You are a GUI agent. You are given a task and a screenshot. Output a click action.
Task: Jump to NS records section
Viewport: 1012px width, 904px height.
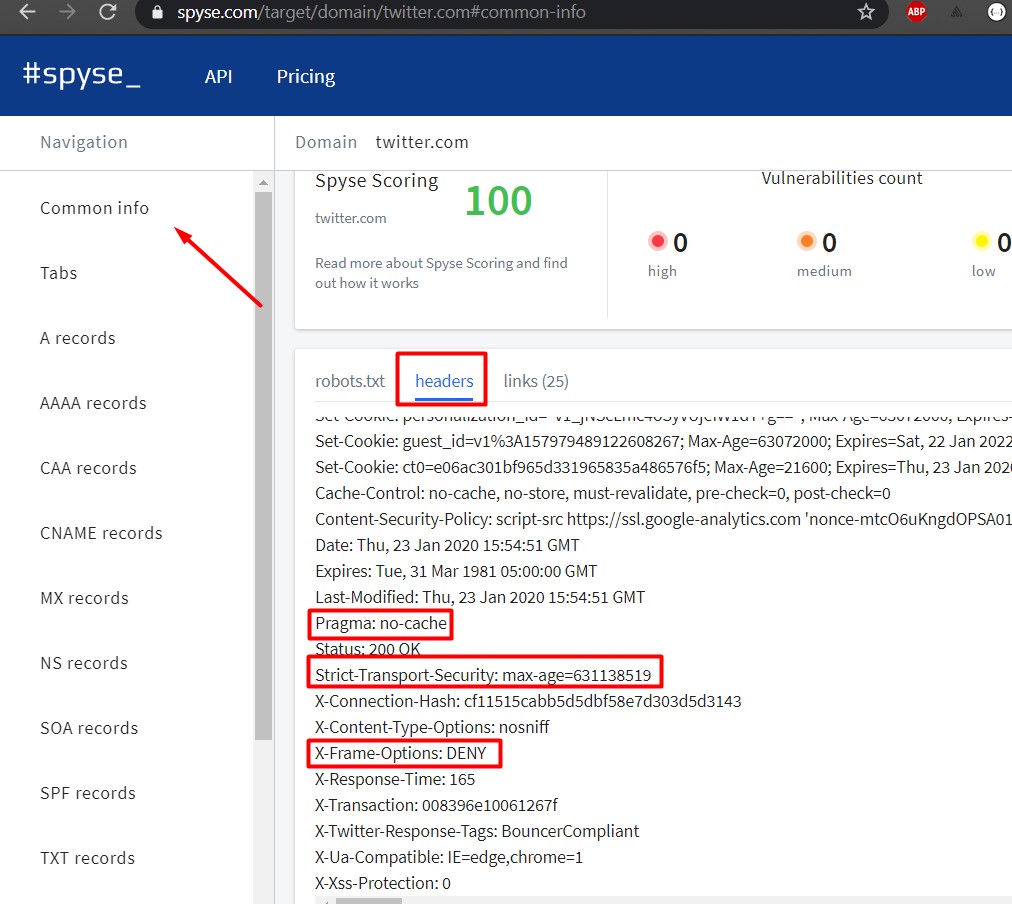84,663
